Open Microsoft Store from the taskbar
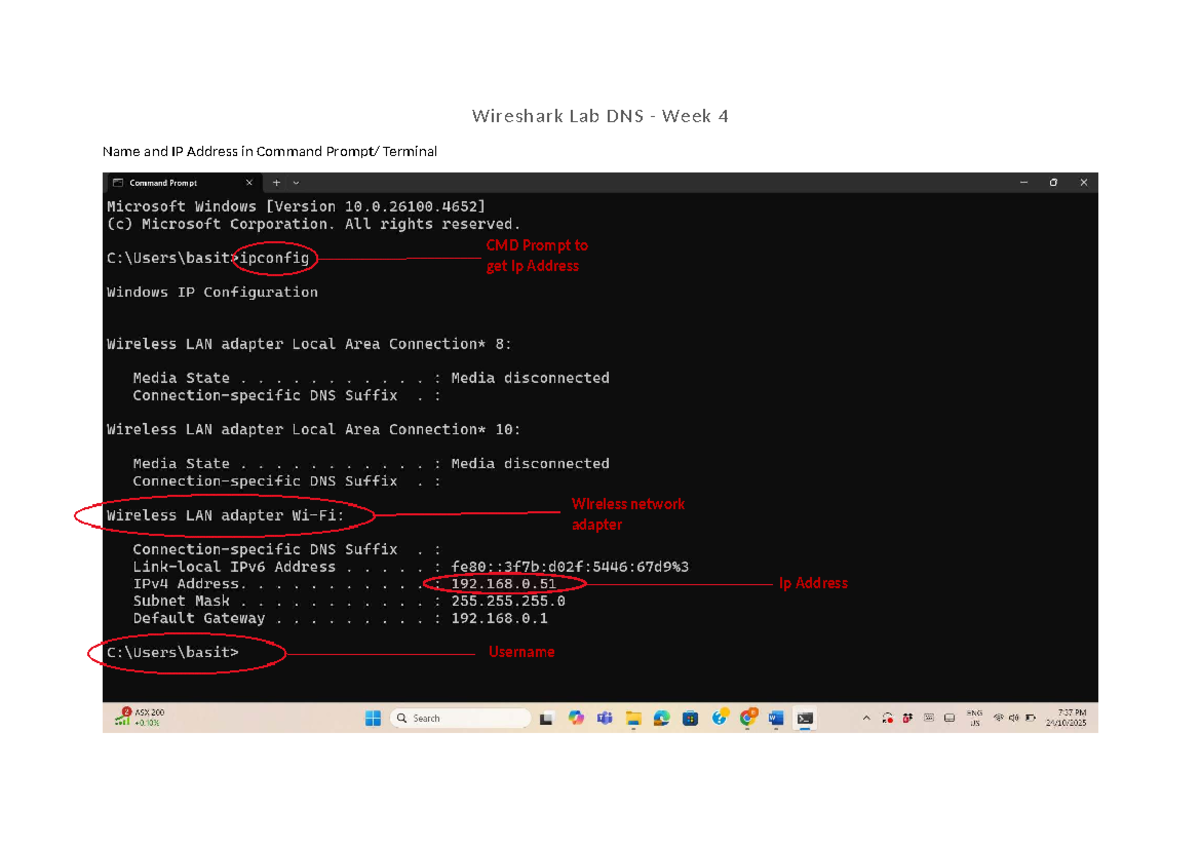This screenshot has width=1200, height=849. pos(690,718)
